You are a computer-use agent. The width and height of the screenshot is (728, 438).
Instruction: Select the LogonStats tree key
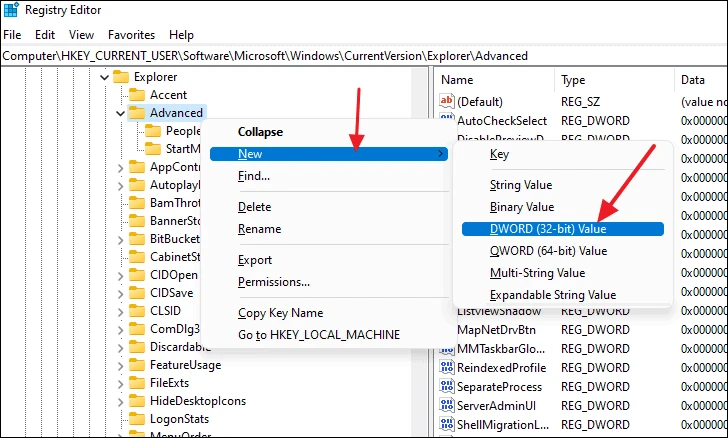click(x=179, y=419)
